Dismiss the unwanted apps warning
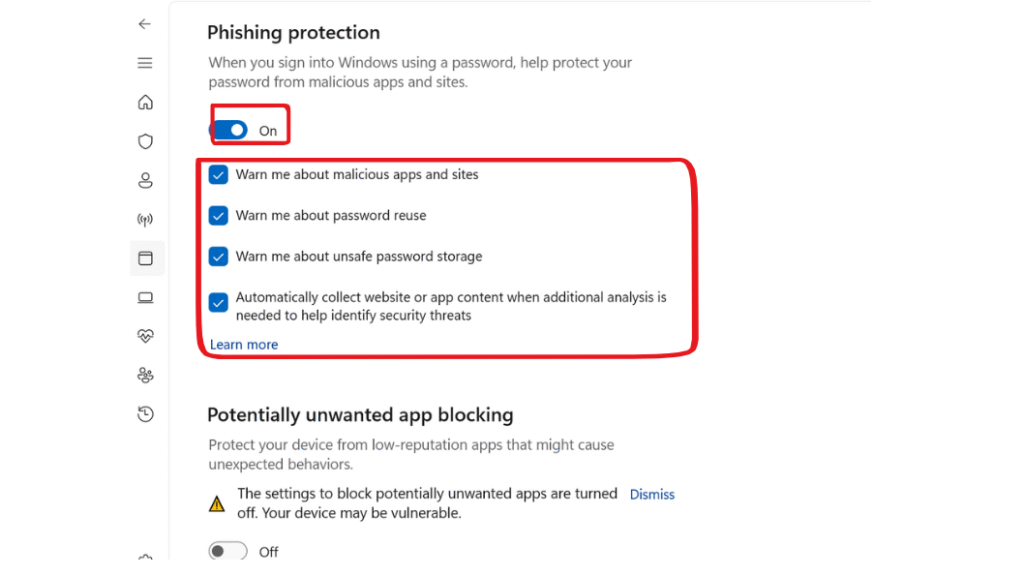Screen dimensions: 1024x576 pyautogui.click(x=652, y=495)
